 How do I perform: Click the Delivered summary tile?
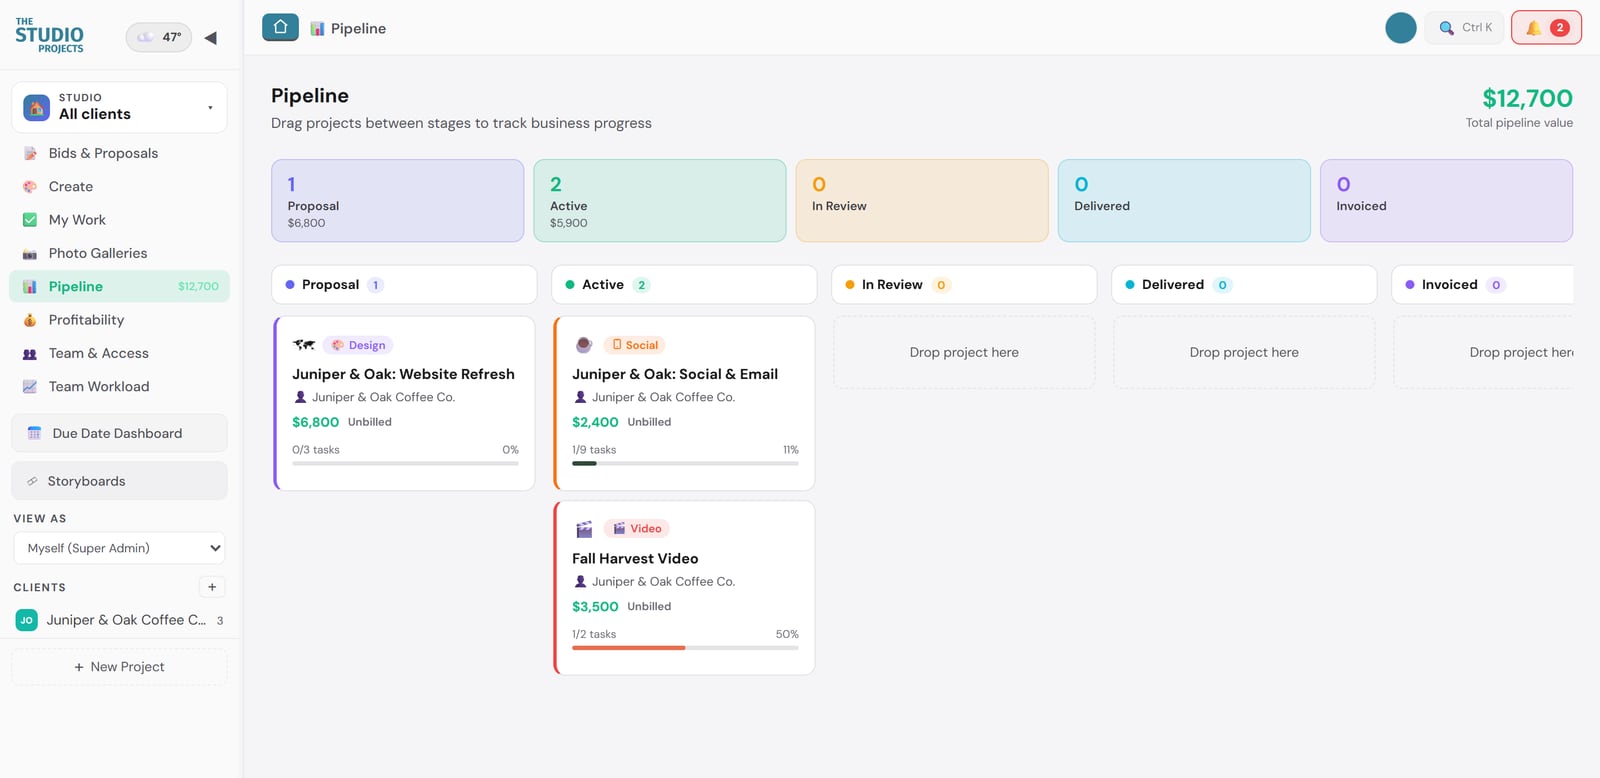(x=1184, y=201)
